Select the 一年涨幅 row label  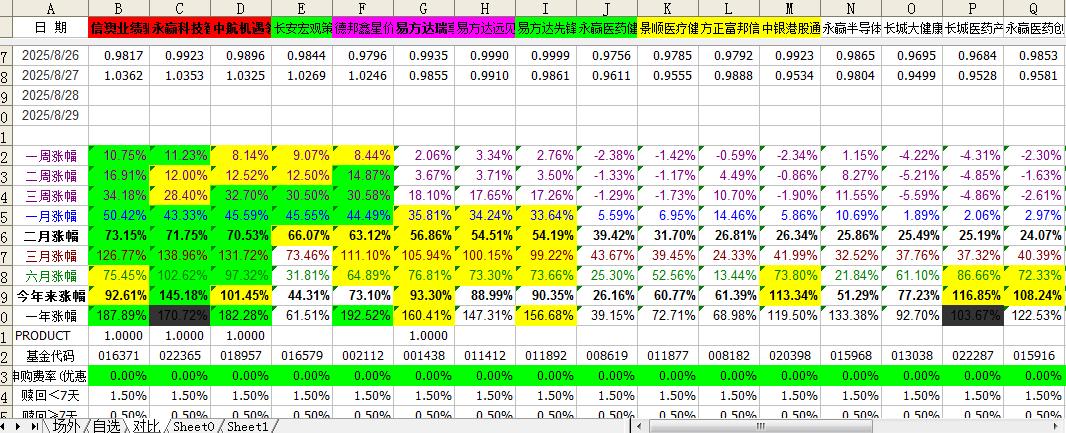(x=50, y=316)
